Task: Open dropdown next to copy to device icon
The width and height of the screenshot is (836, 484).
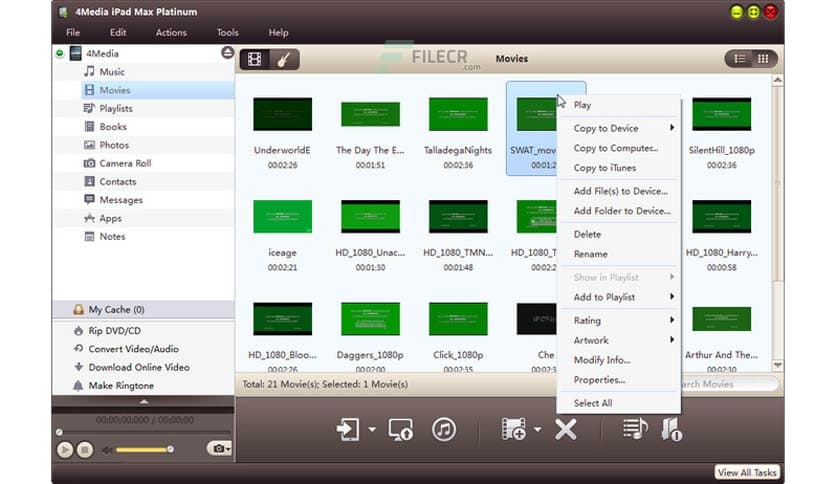Action: point(372,429)
